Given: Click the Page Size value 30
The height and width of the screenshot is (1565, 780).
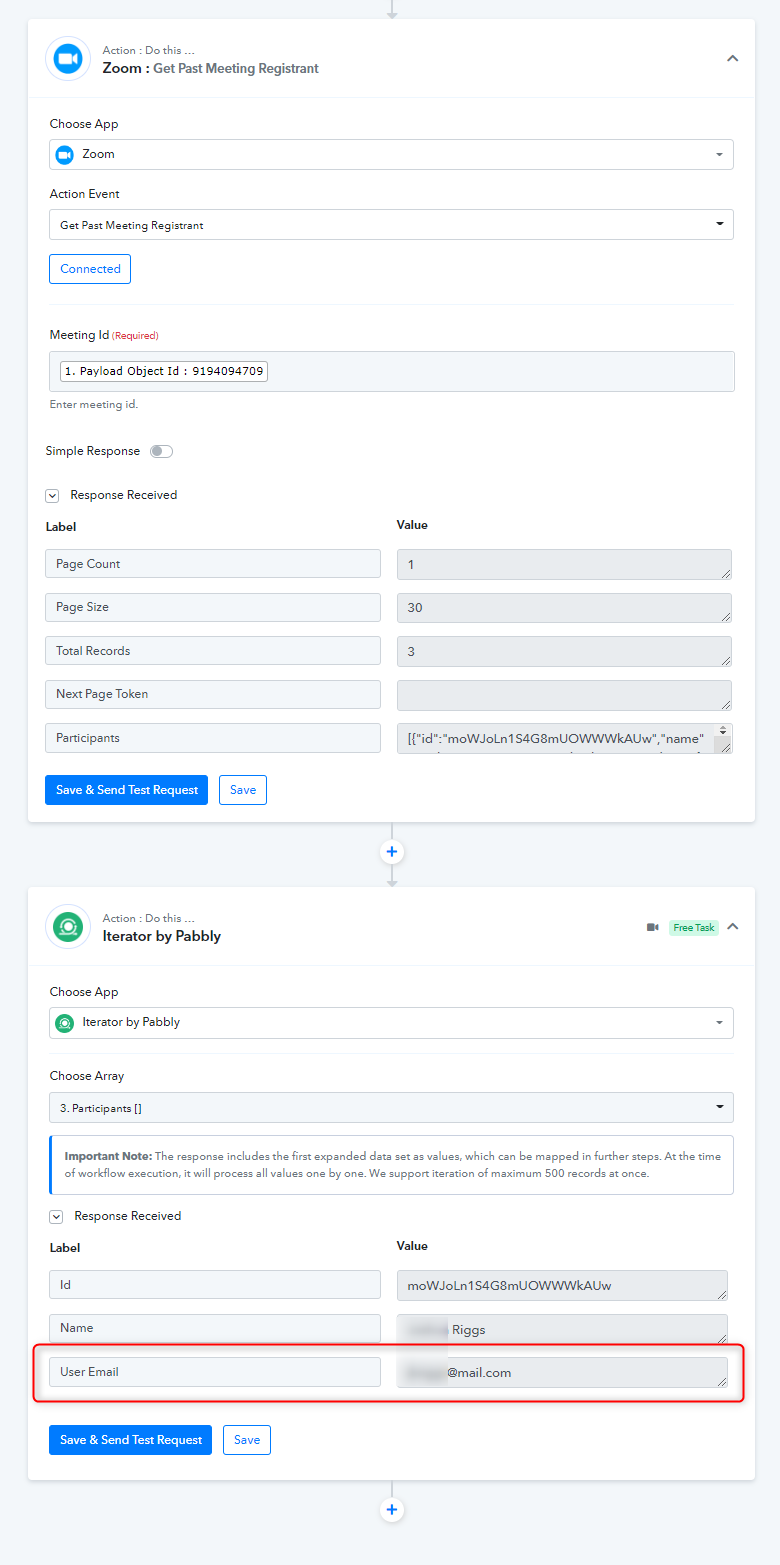Looking at the screenshot, I should 564,608.
